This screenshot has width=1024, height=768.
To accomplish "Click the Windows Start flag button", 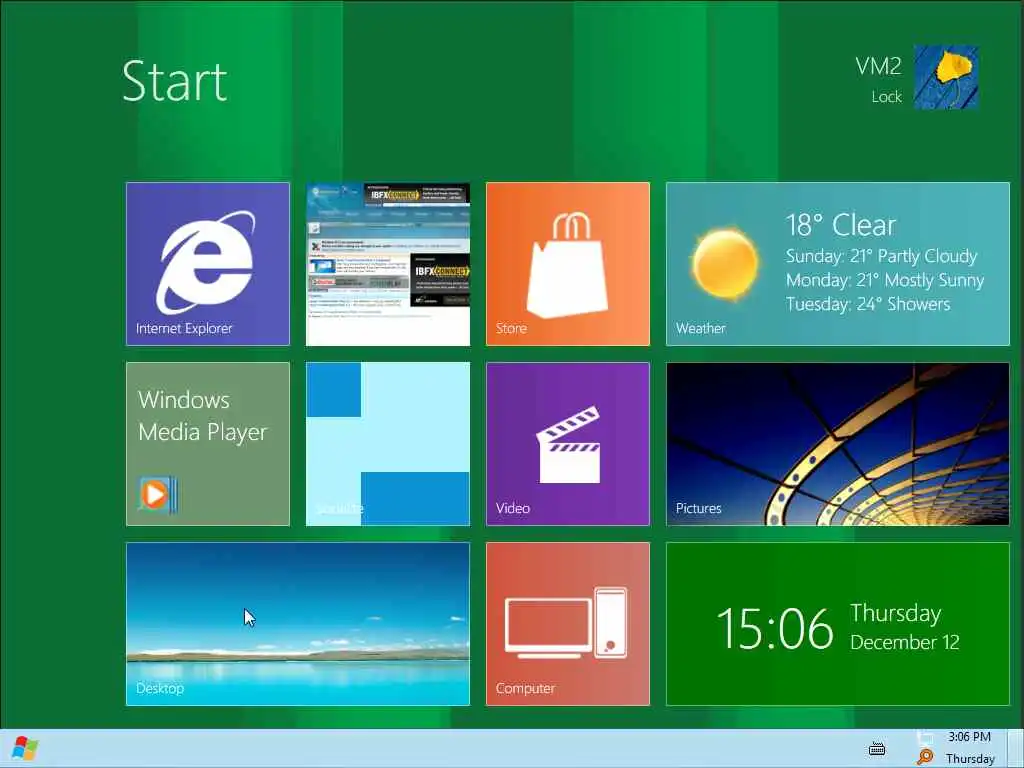I will pyautogui.click(x=25, y=748).
